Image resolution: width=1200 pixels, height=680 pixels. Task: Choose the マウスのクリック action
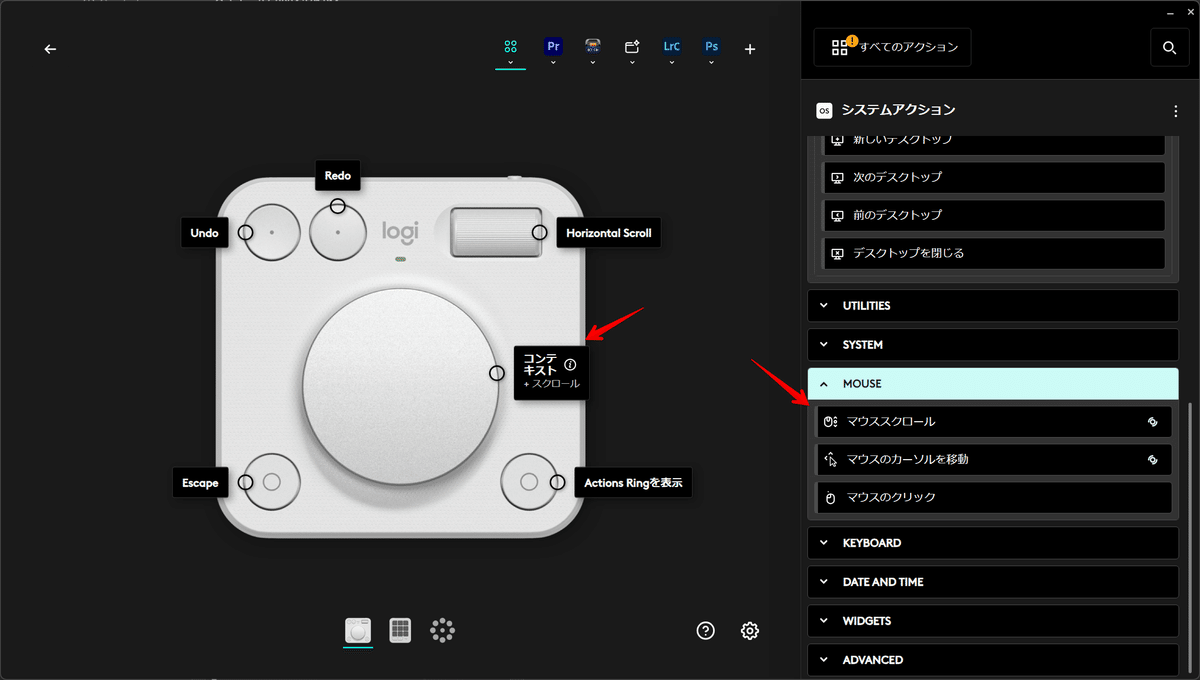[994, 498]
